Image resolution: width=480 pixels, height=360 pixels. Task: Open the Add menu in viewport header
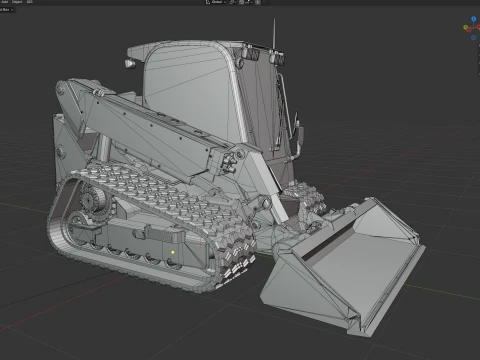click(5, 2)
